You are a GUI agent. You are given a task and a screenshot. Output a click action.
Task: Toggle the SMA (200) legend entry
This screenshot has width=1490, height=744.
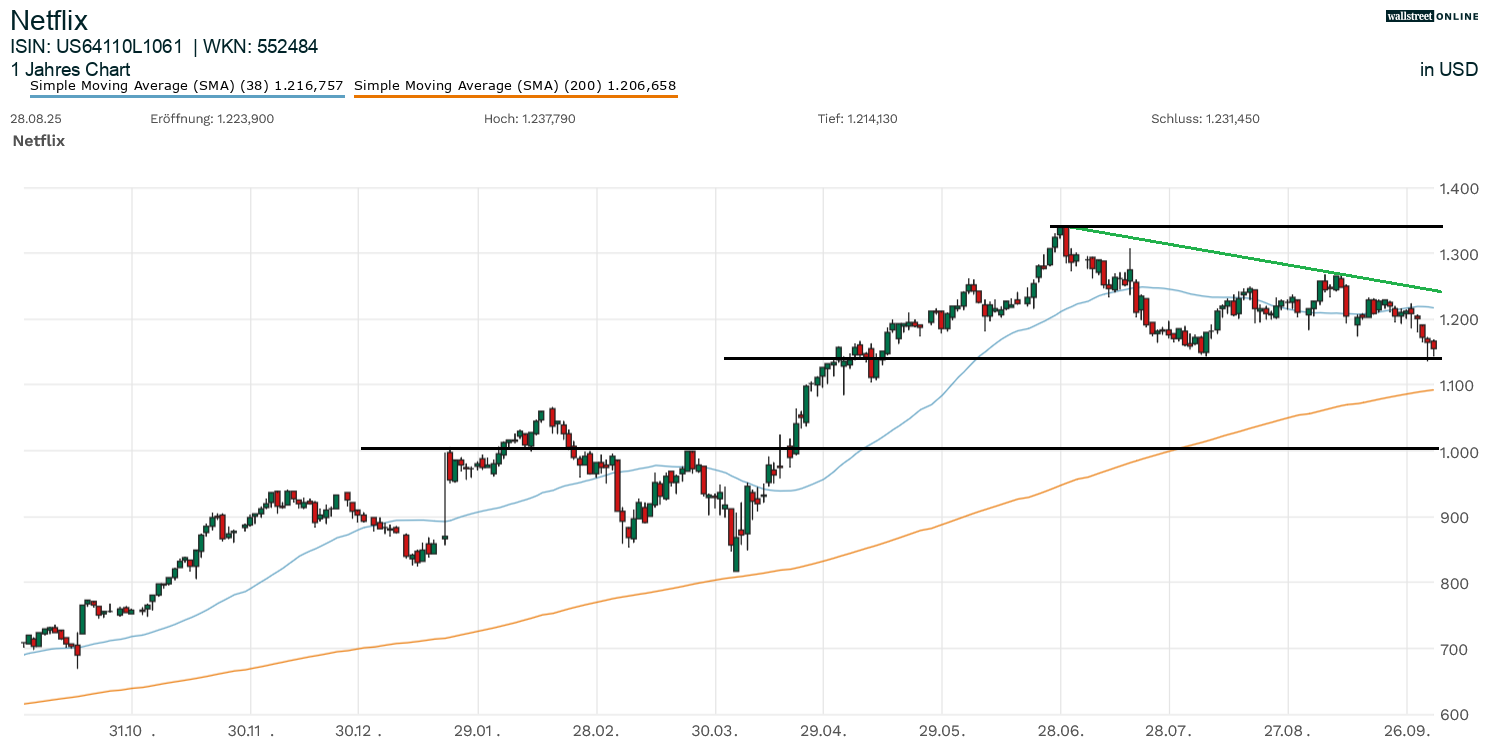[x=515, y=86]
